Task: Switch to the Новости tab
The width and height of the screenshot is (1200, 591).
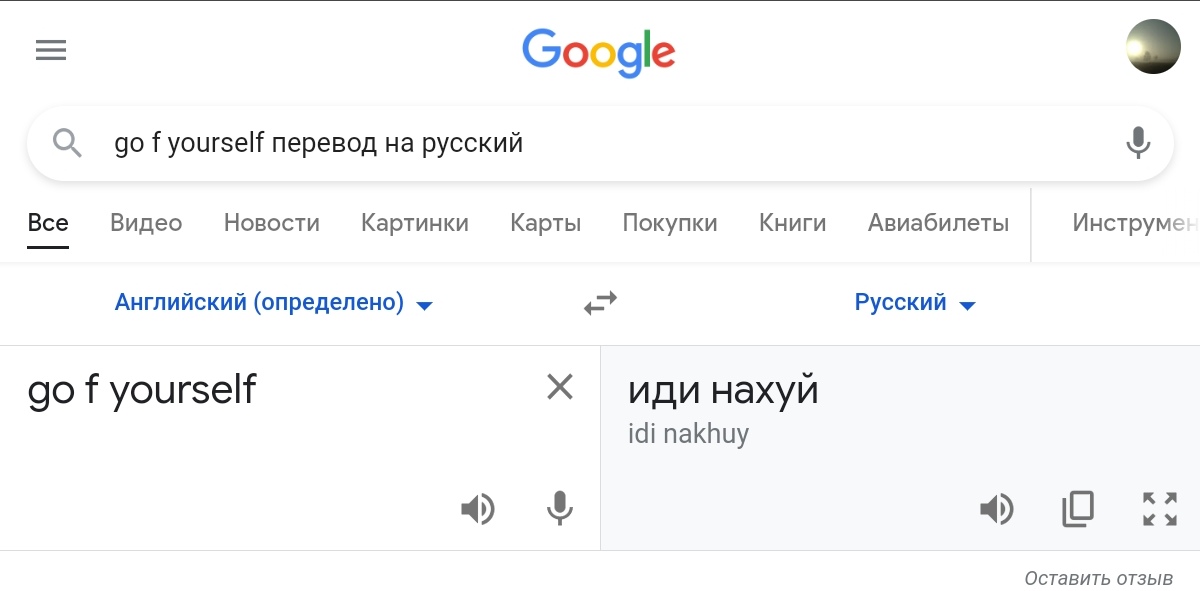Action: coord(271,223)
